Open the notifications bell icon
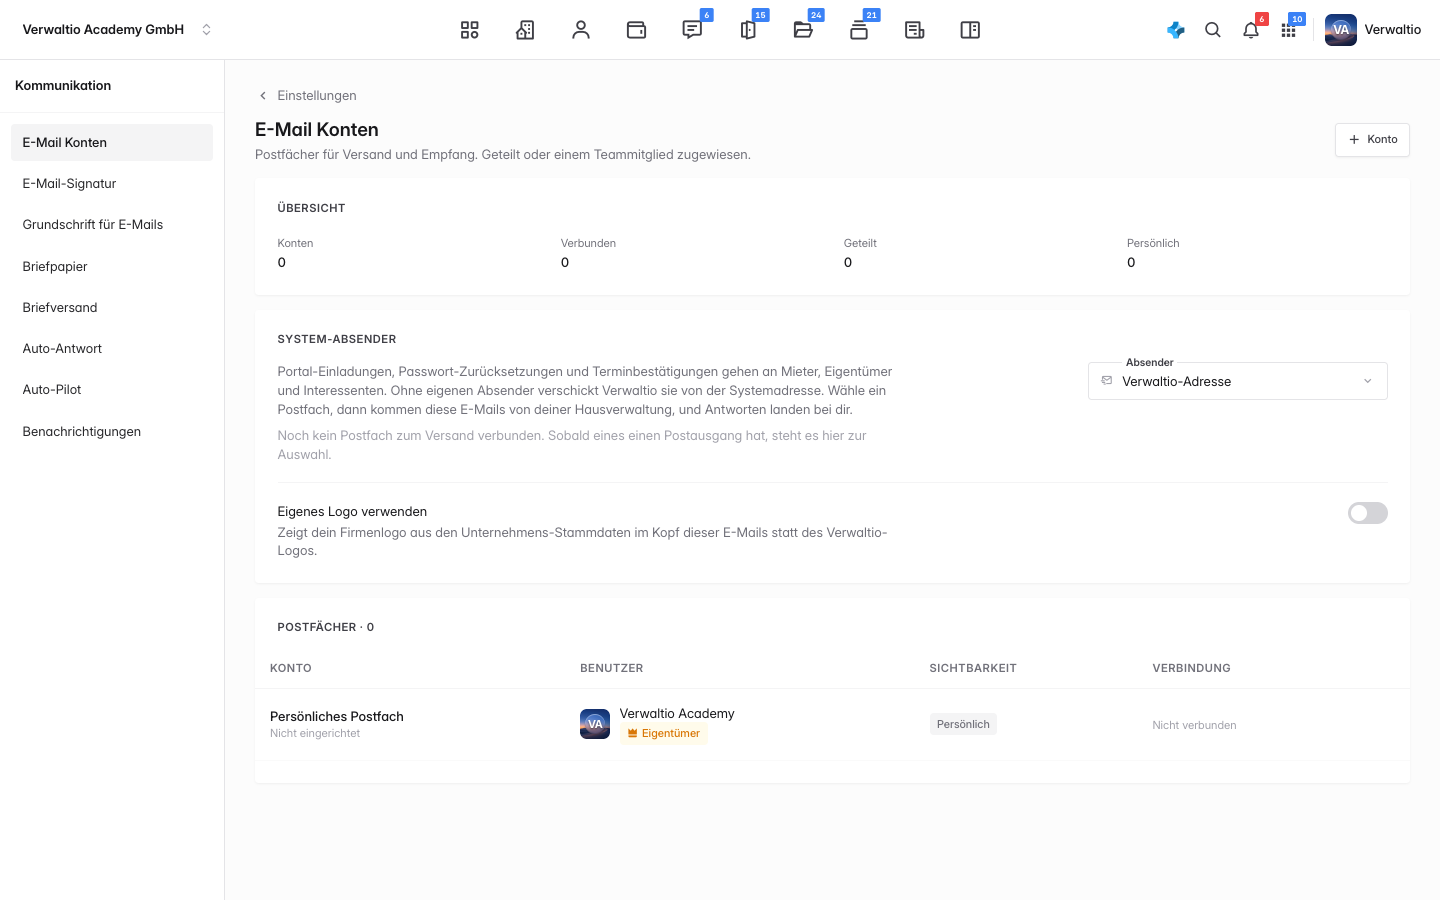The image size is (1440, 900). (1251, 30)
